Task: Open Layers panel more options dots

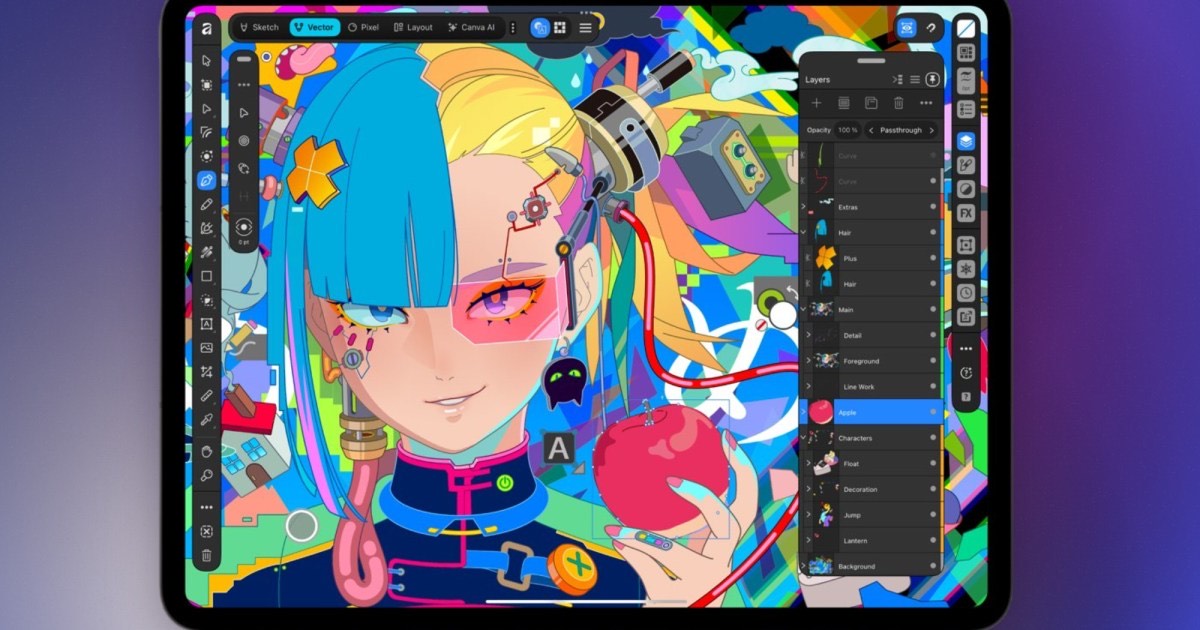Action: (x=926, y=103)
